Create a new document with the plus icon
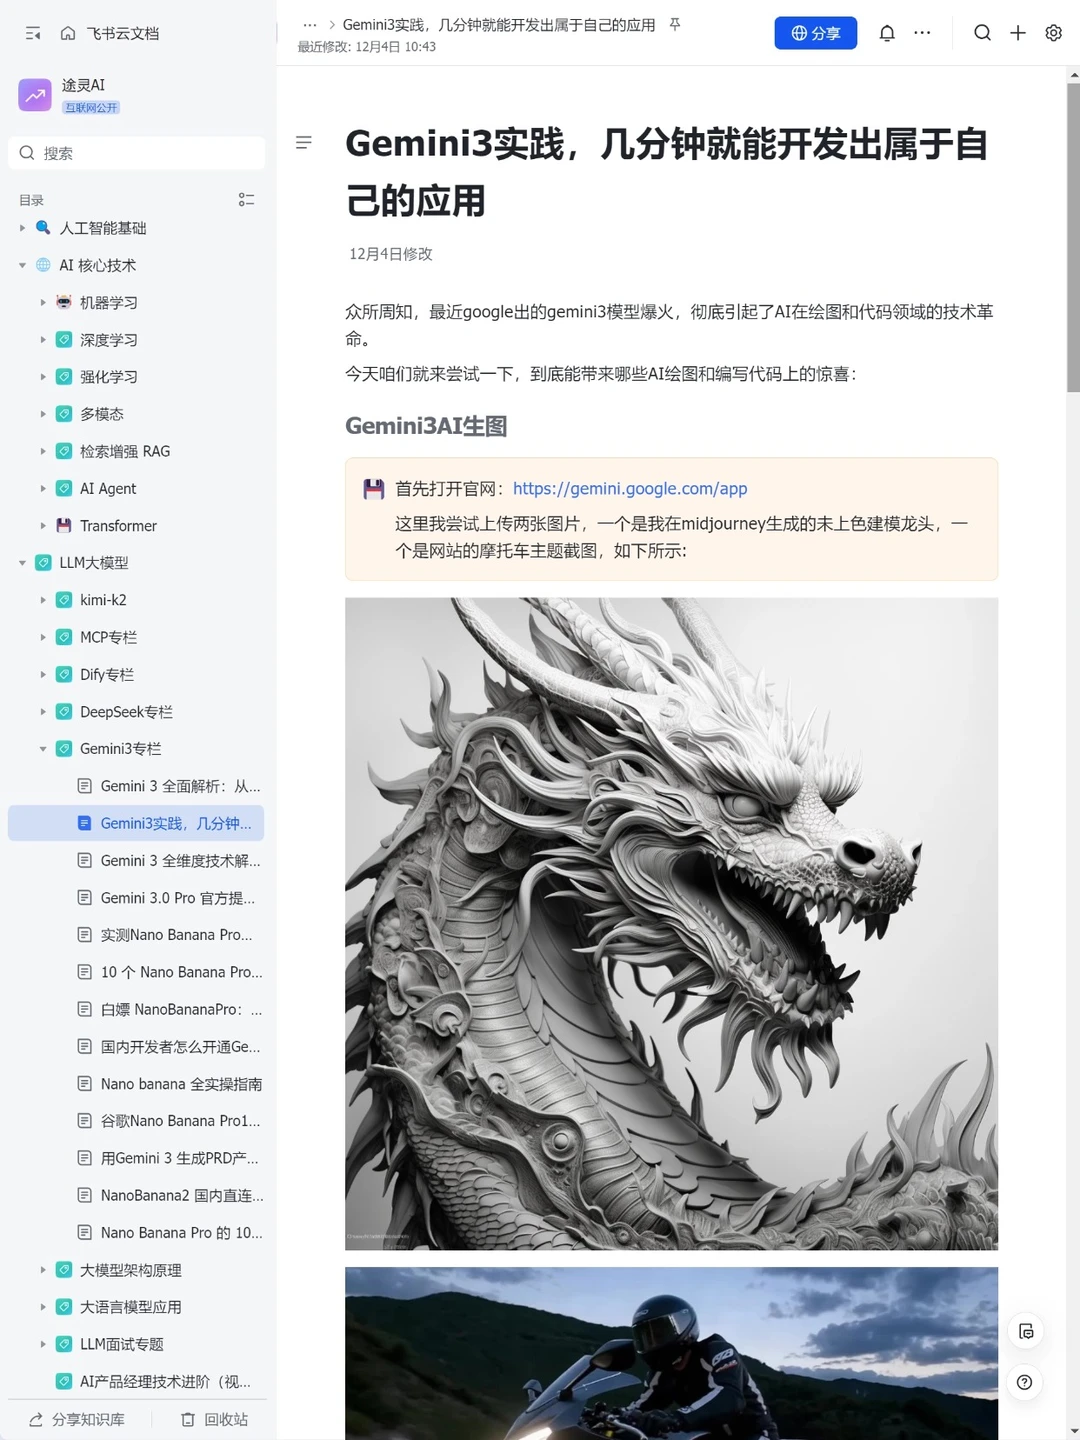The image size is (1080, 1440). click(x=1018, y=33)
